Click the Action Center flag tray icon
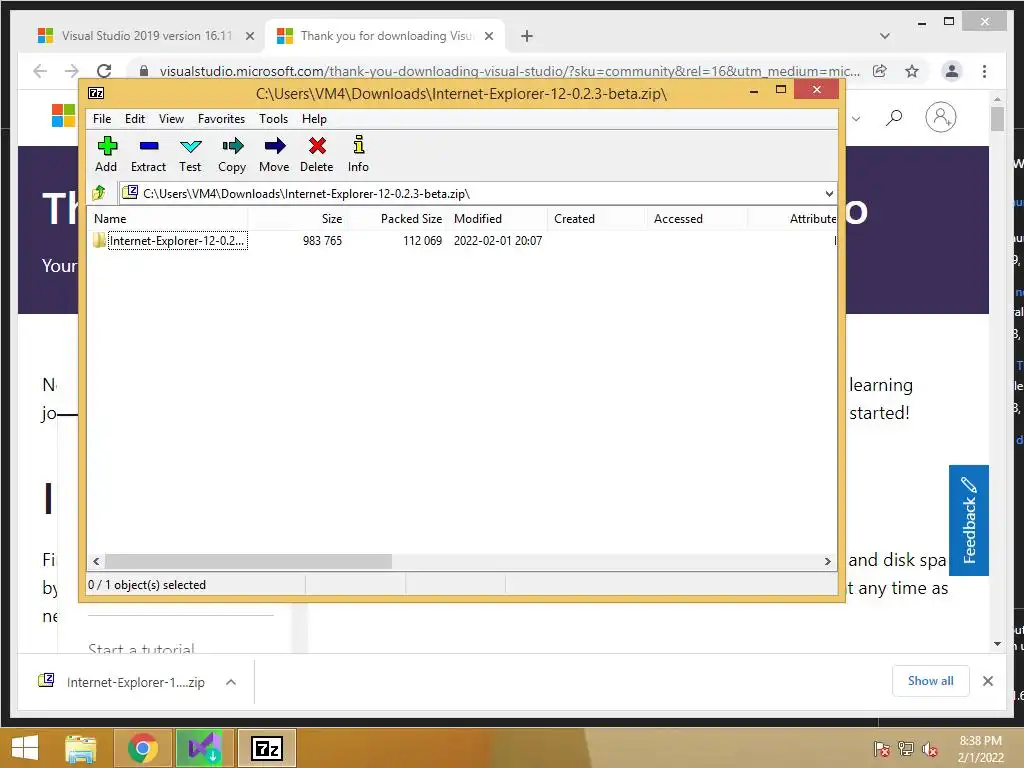 click(881, 749)
